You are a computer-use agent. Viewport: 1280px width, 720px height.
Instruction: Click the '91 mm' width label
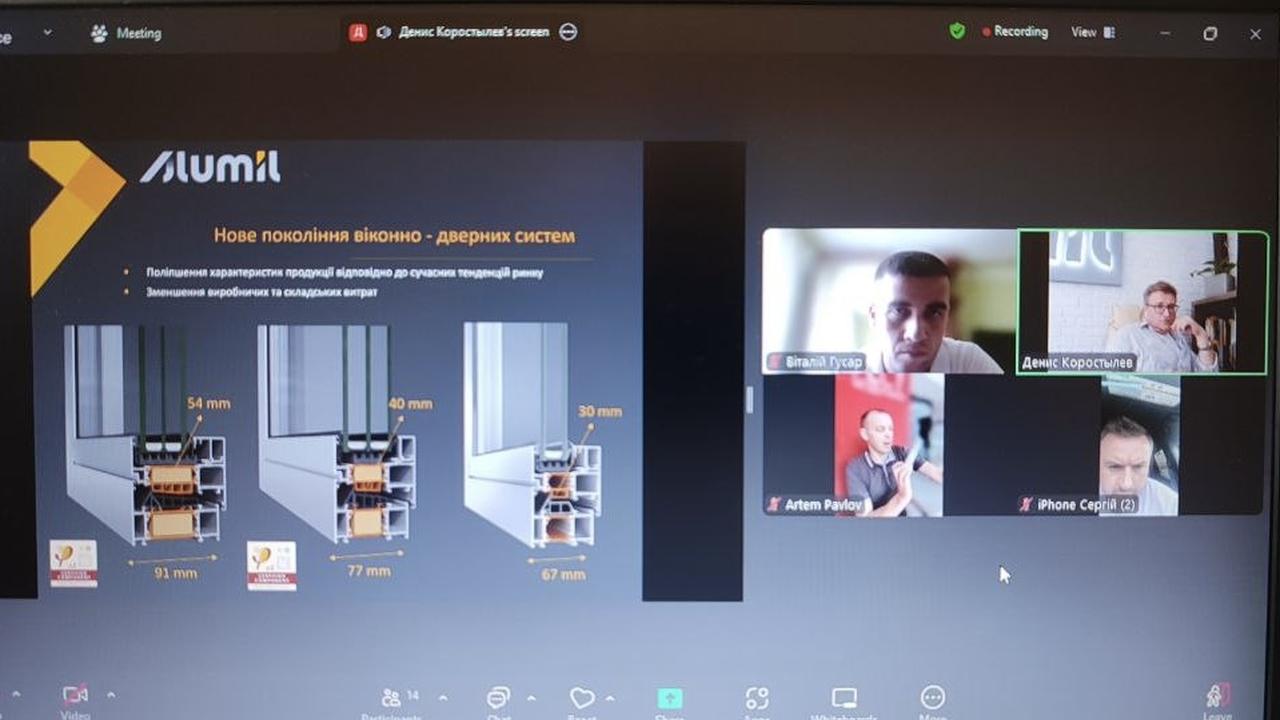point(176,573)
